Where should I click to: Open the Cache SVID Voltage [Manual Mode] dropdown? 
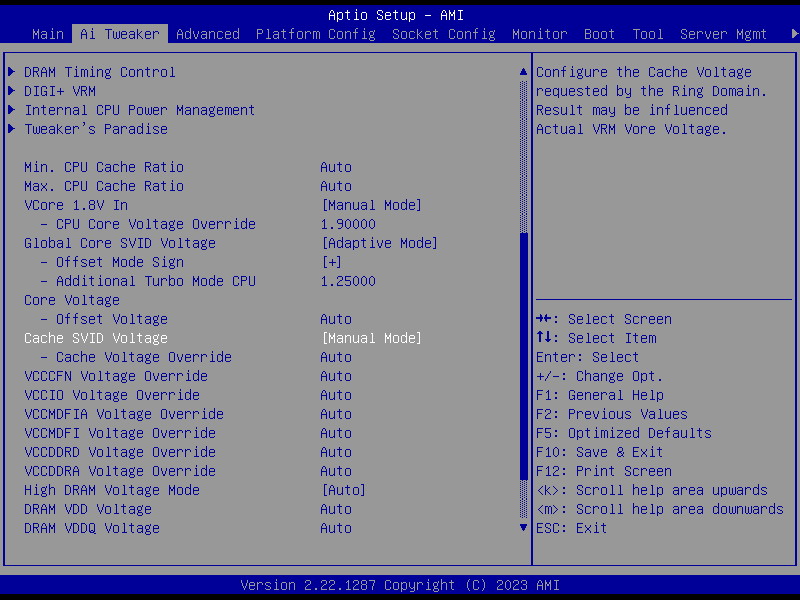tap(371, 338)
